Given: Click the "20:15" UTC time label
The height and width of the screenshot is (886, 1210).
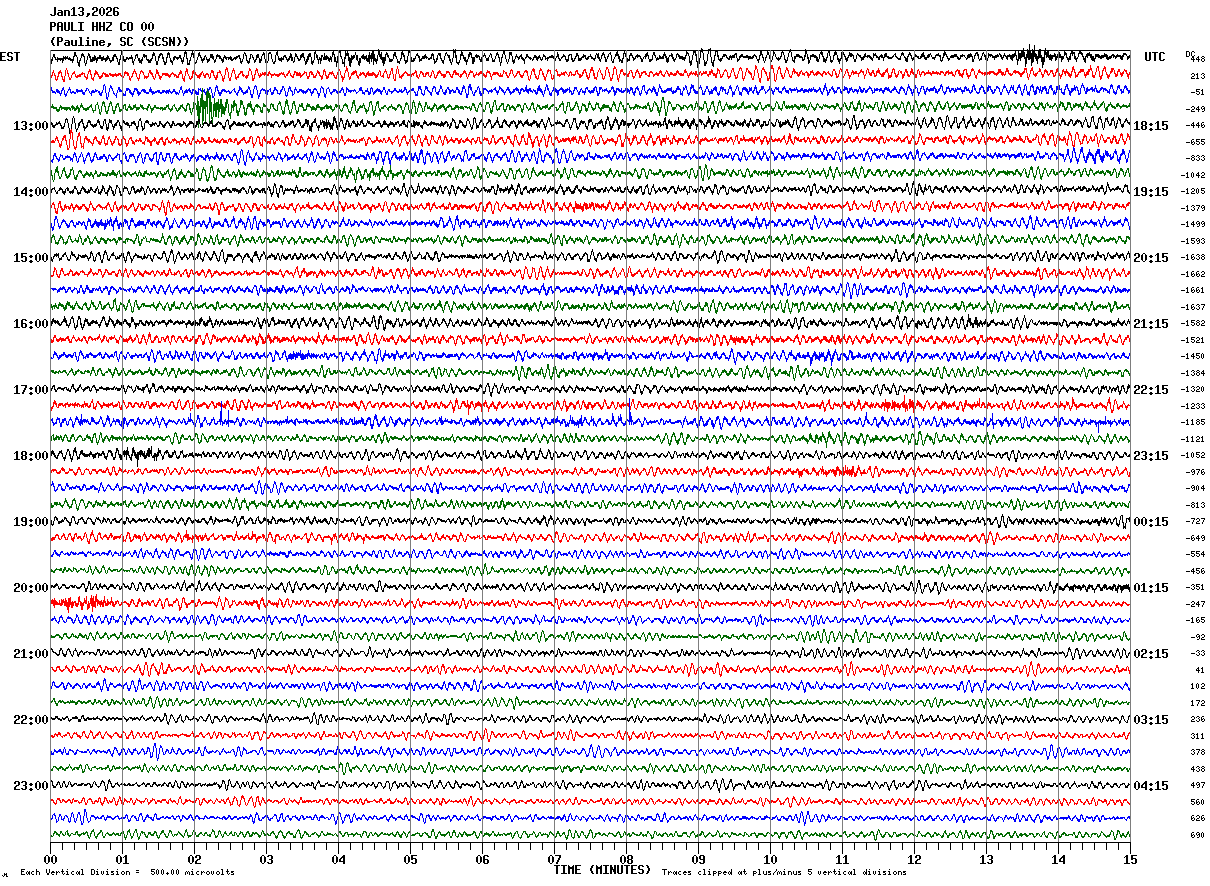Looking at the screenshot, I should point(1151,258).
